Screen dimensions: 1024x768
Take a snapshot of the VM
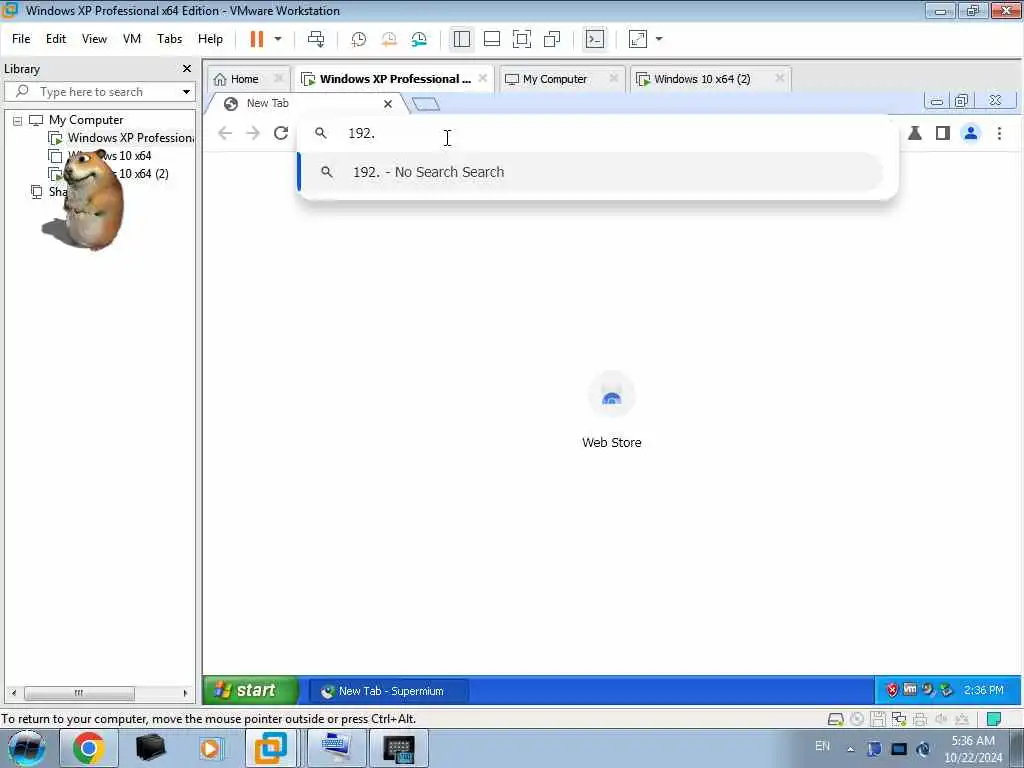359,39
